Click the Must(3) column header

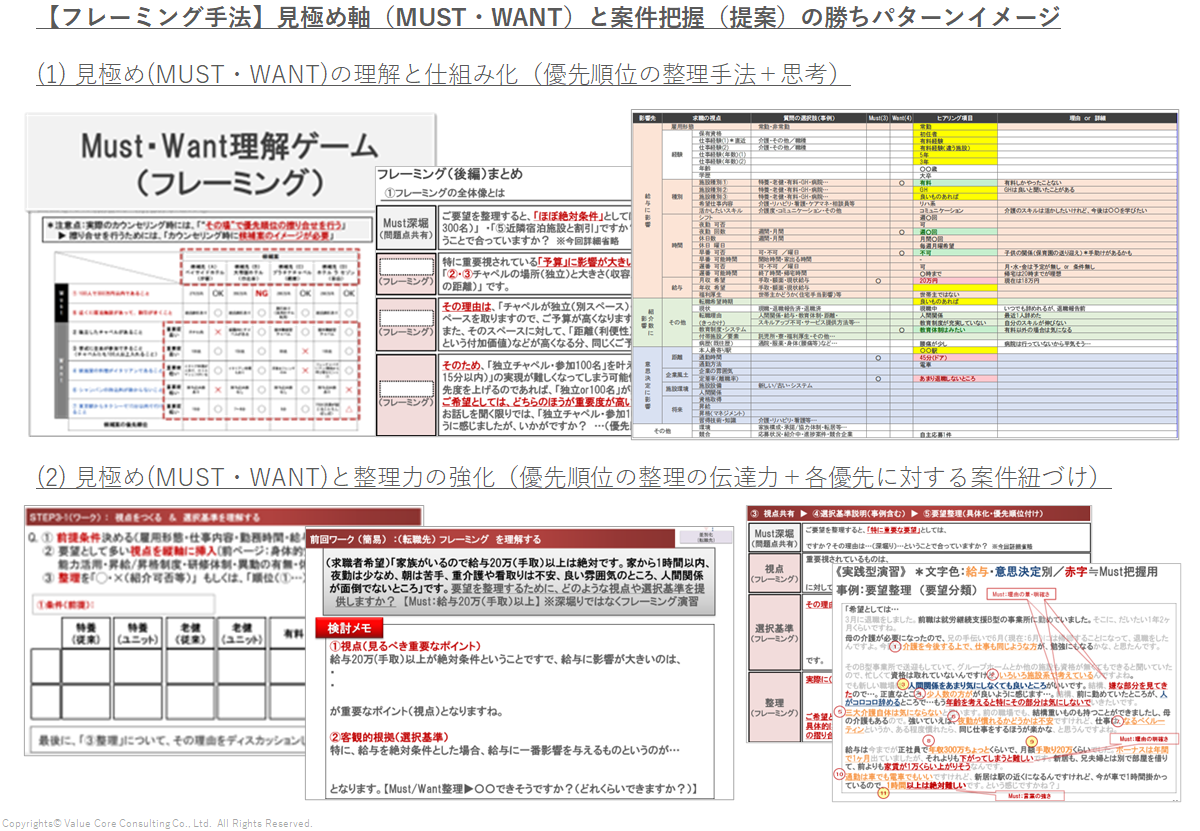(877, 118)
